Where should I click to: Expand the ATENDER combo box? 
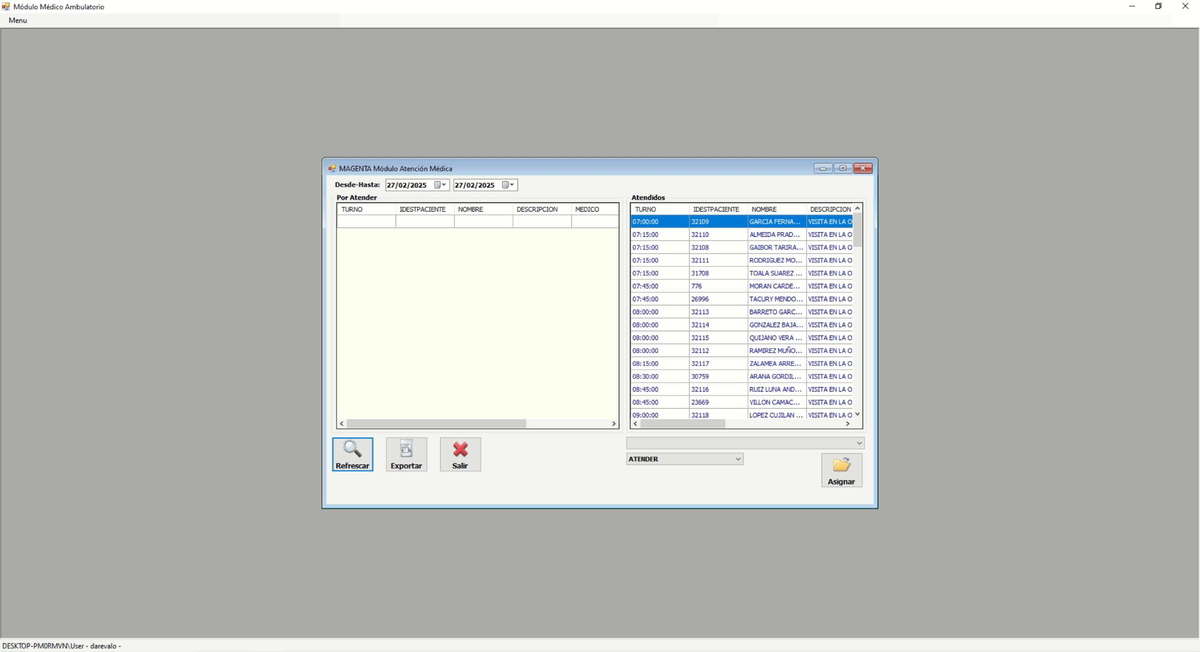(738, 459)
